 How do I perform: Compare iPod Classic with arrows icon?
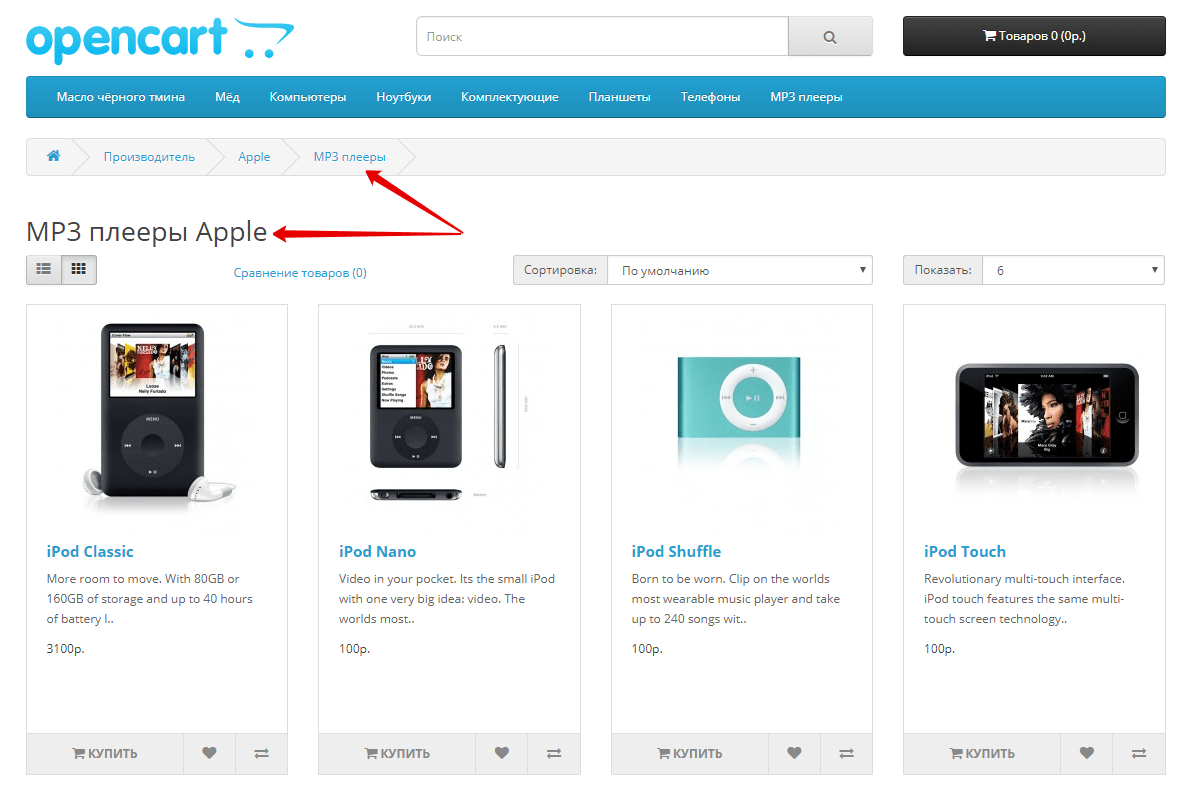pyautogui.click(x=261, y=753)
